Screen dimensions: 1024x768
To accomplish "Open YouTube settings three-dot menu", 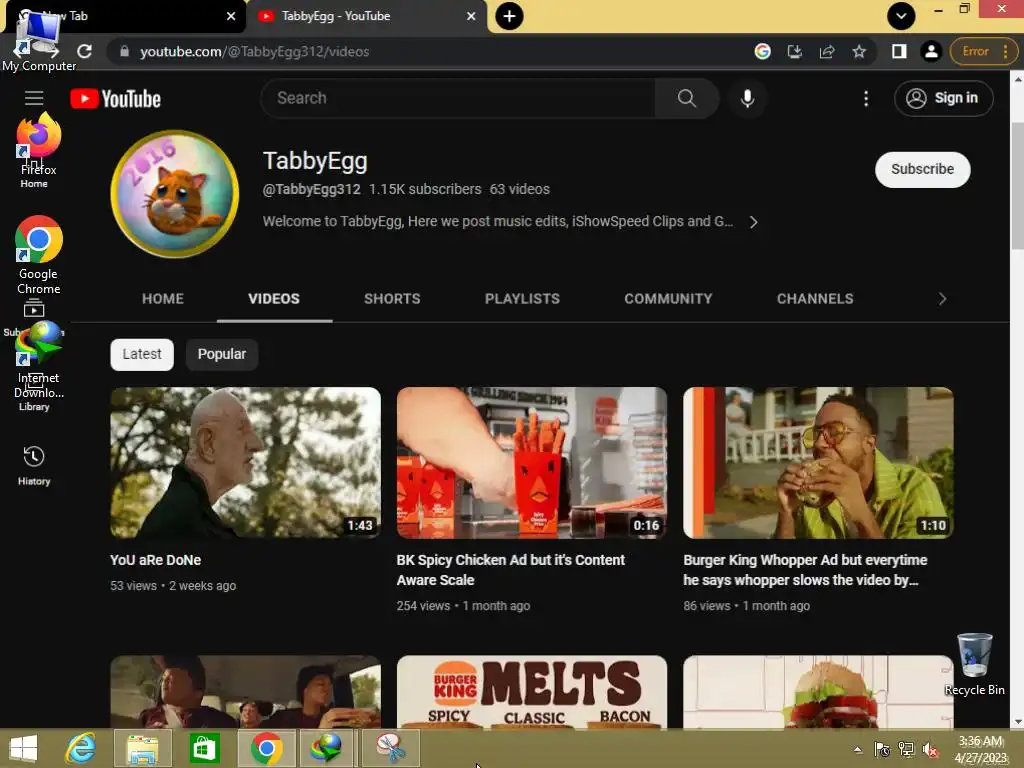I will pos(866,99).
